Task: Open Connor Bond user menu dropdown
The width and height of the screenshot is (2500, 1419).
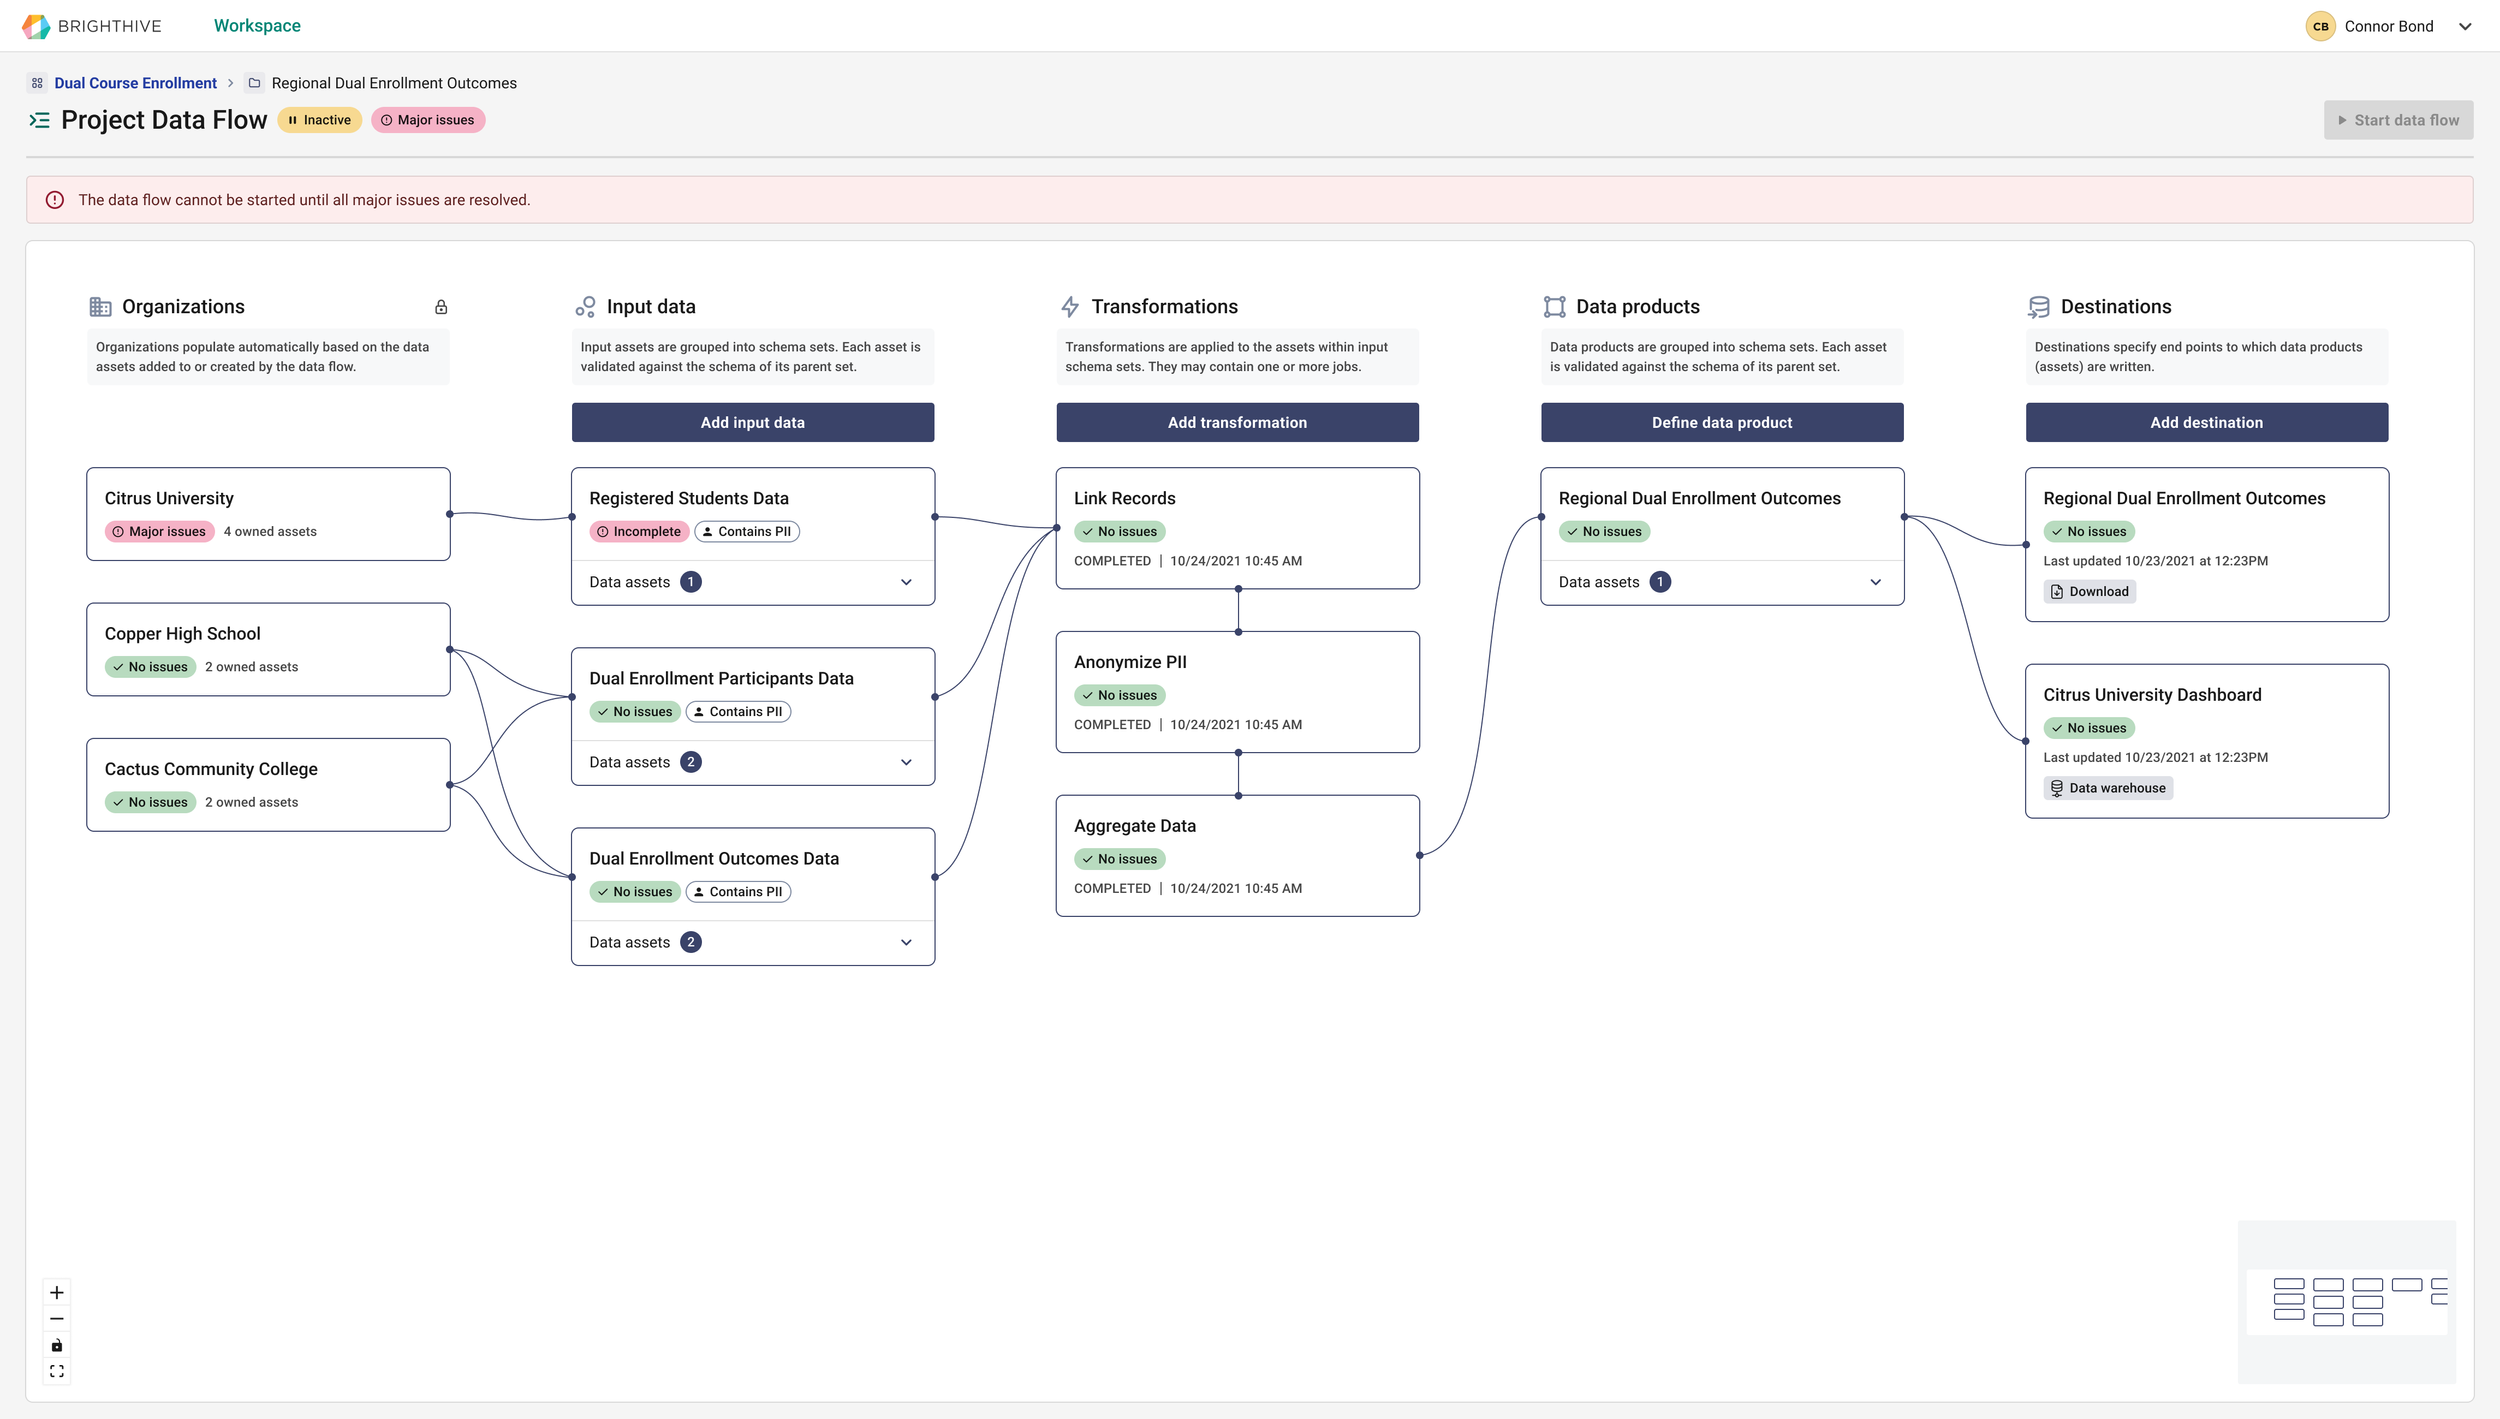Action: [x=2465, y=27]
